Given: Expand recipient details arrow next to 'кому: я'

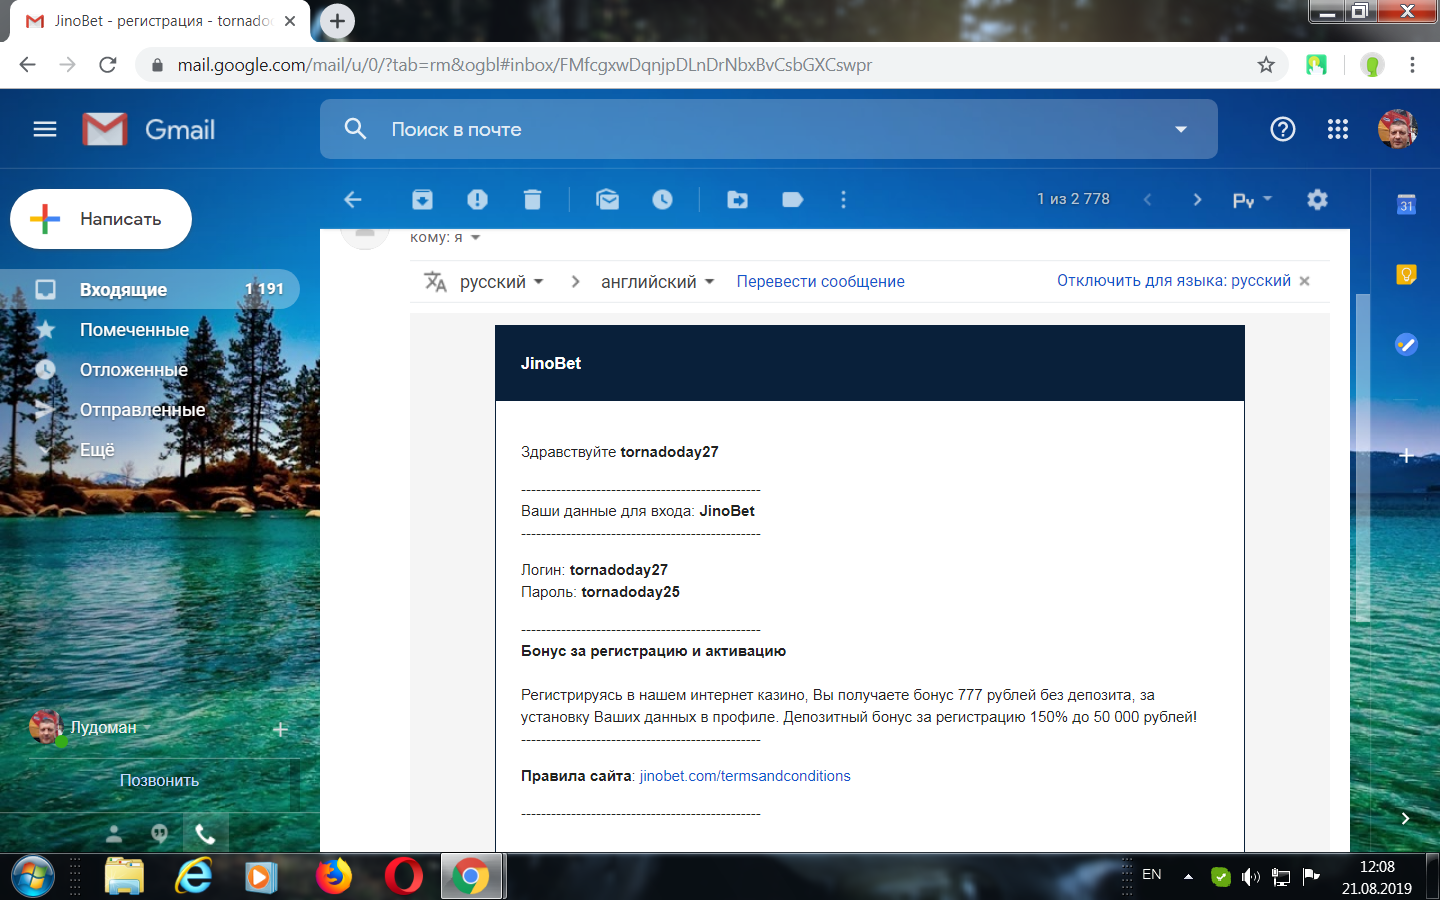Looking at the screenshot, I should point(475,238).
